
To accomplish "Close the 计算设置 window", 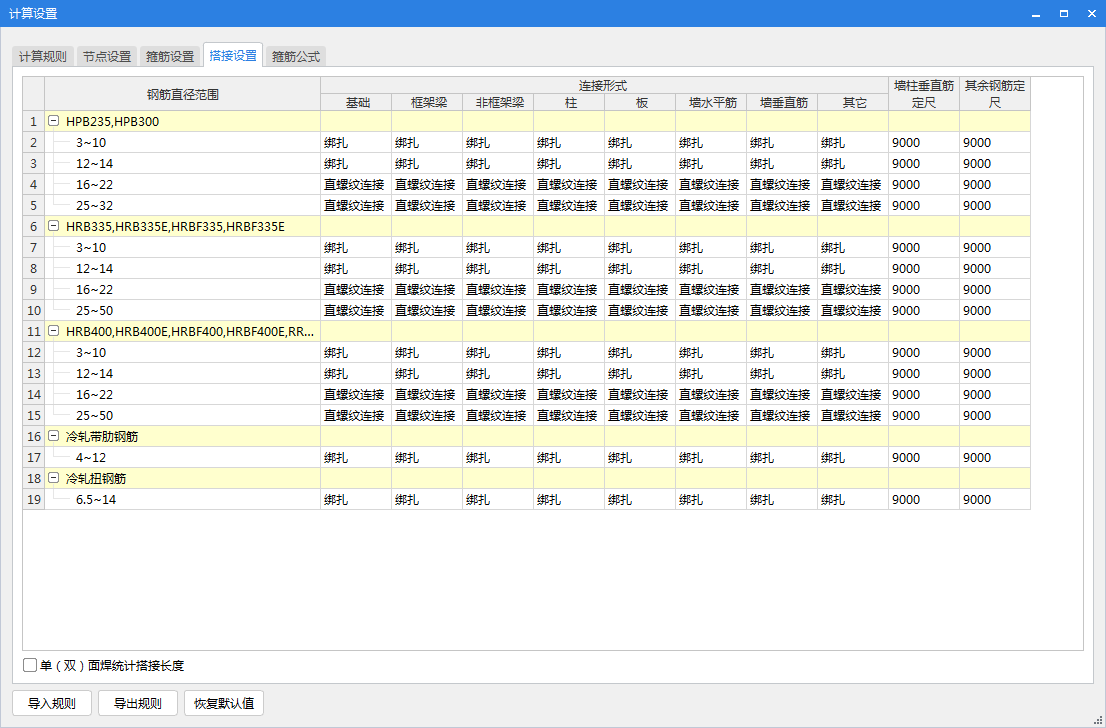I will click(1091, 13).
